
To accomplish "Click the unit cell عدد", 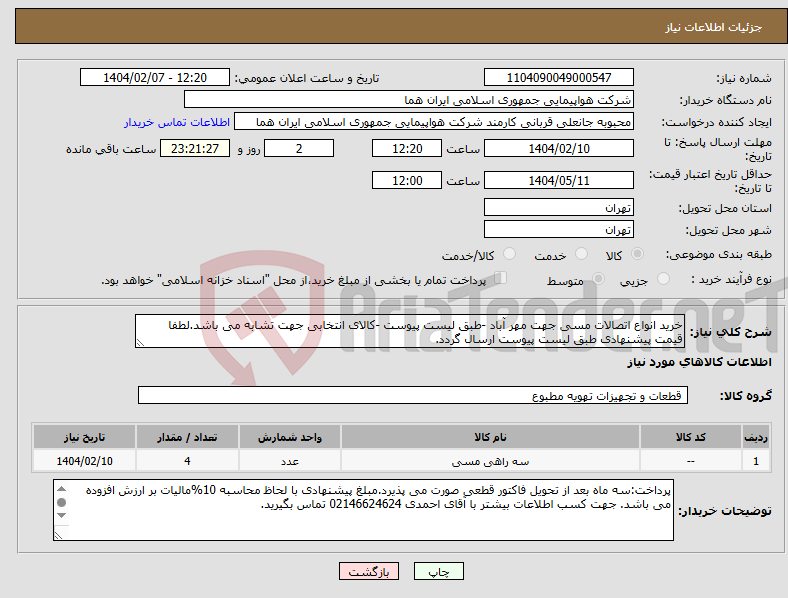I will pos(290,461).
